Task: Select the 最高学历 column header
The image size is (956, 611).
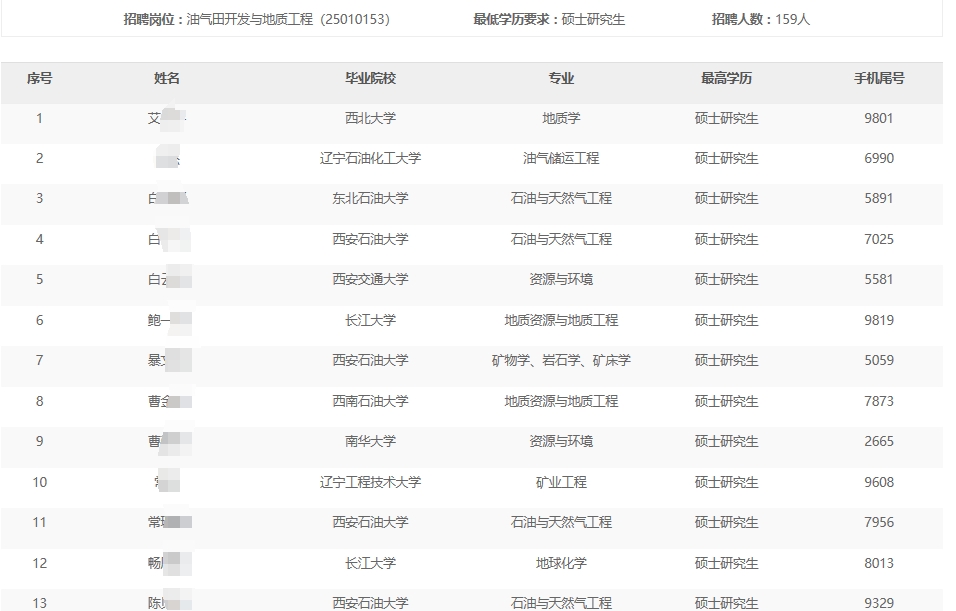Action: (x=726, y=78)
